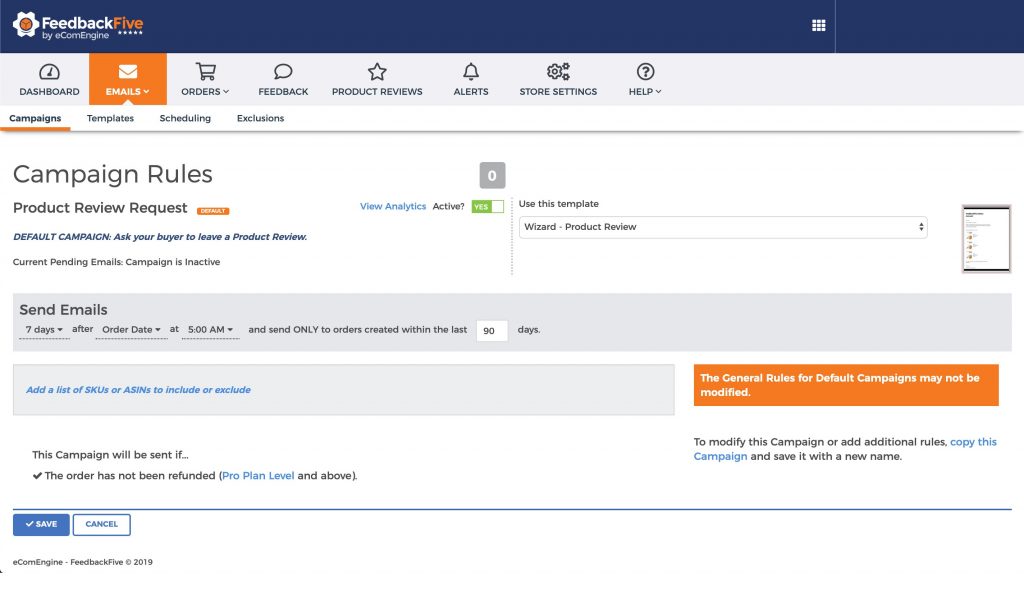Click the Orders shopping cart icon
Screen dimensions: 1024x595
point(206,71)
